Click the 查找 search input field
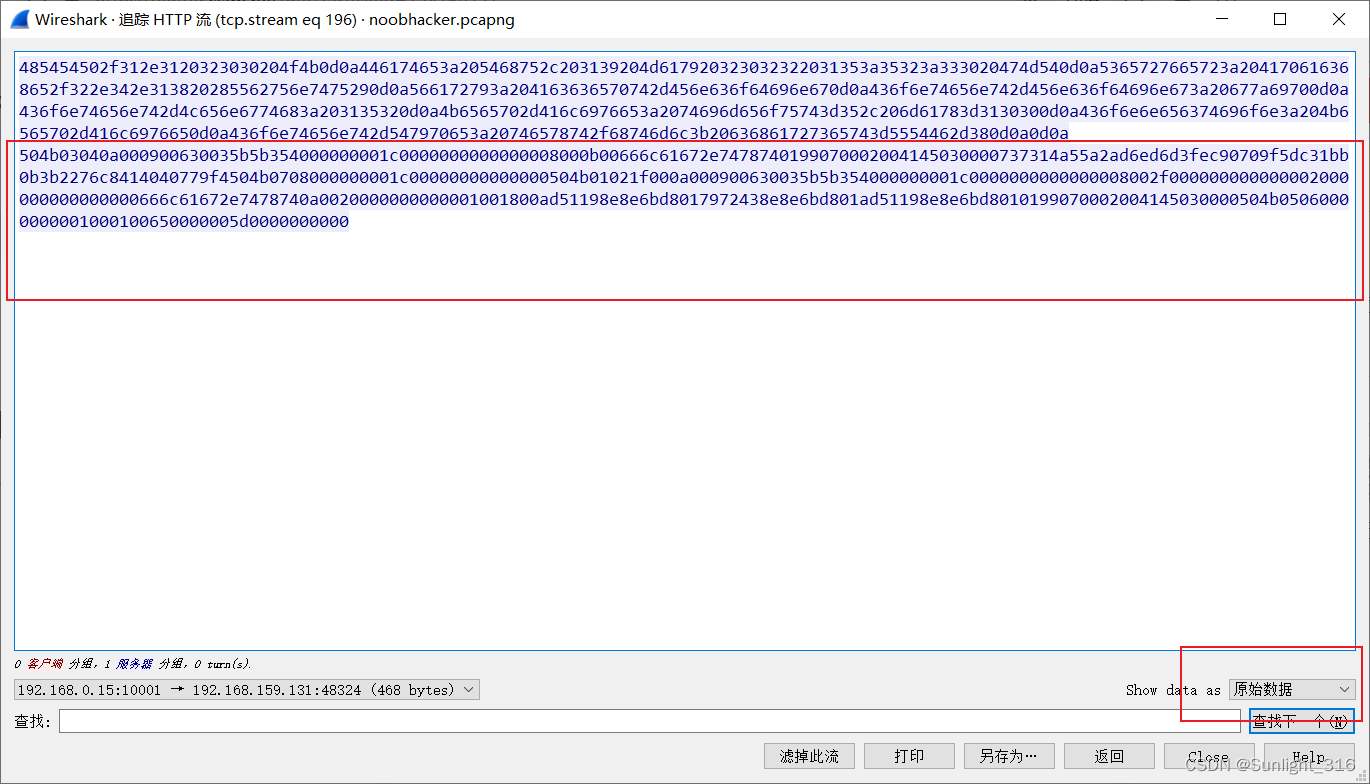 point(649,721)
